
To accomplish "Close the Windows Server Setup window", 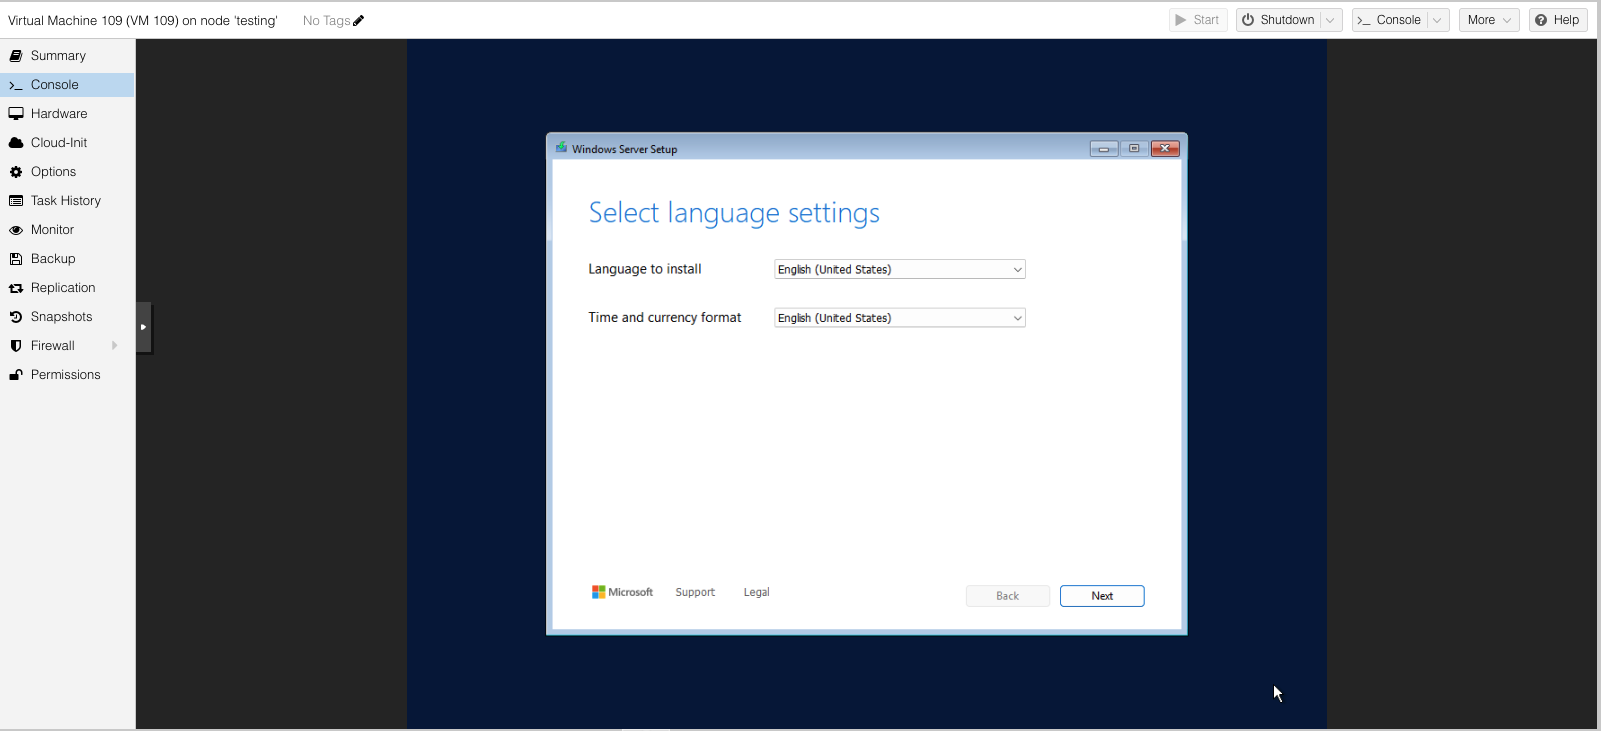I will pos(1165,149).
